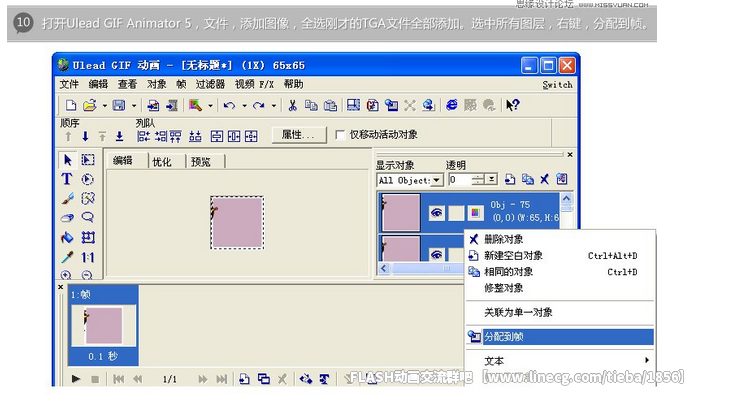
Task: Select the Text tool
Action: coord(67,179)
